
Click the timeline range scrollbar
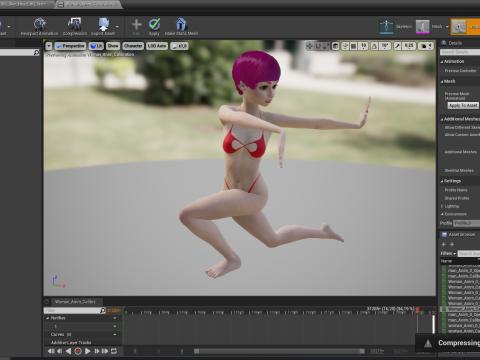click(x=279, y=351)
